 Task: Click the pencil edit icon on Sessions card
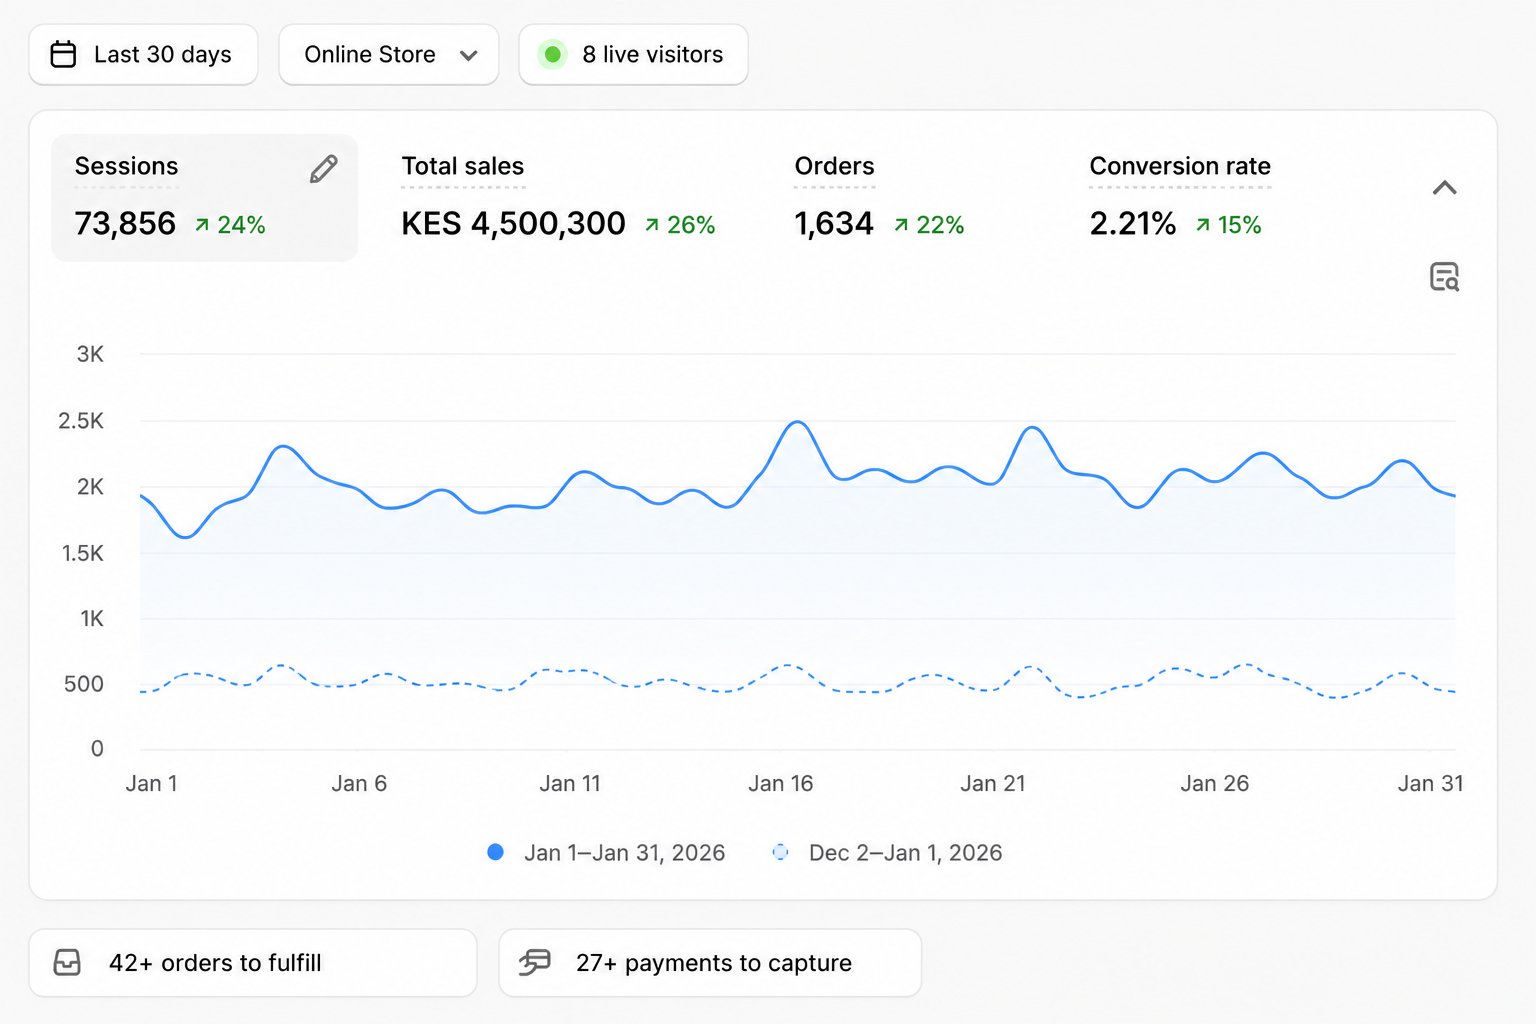point(323,169)
